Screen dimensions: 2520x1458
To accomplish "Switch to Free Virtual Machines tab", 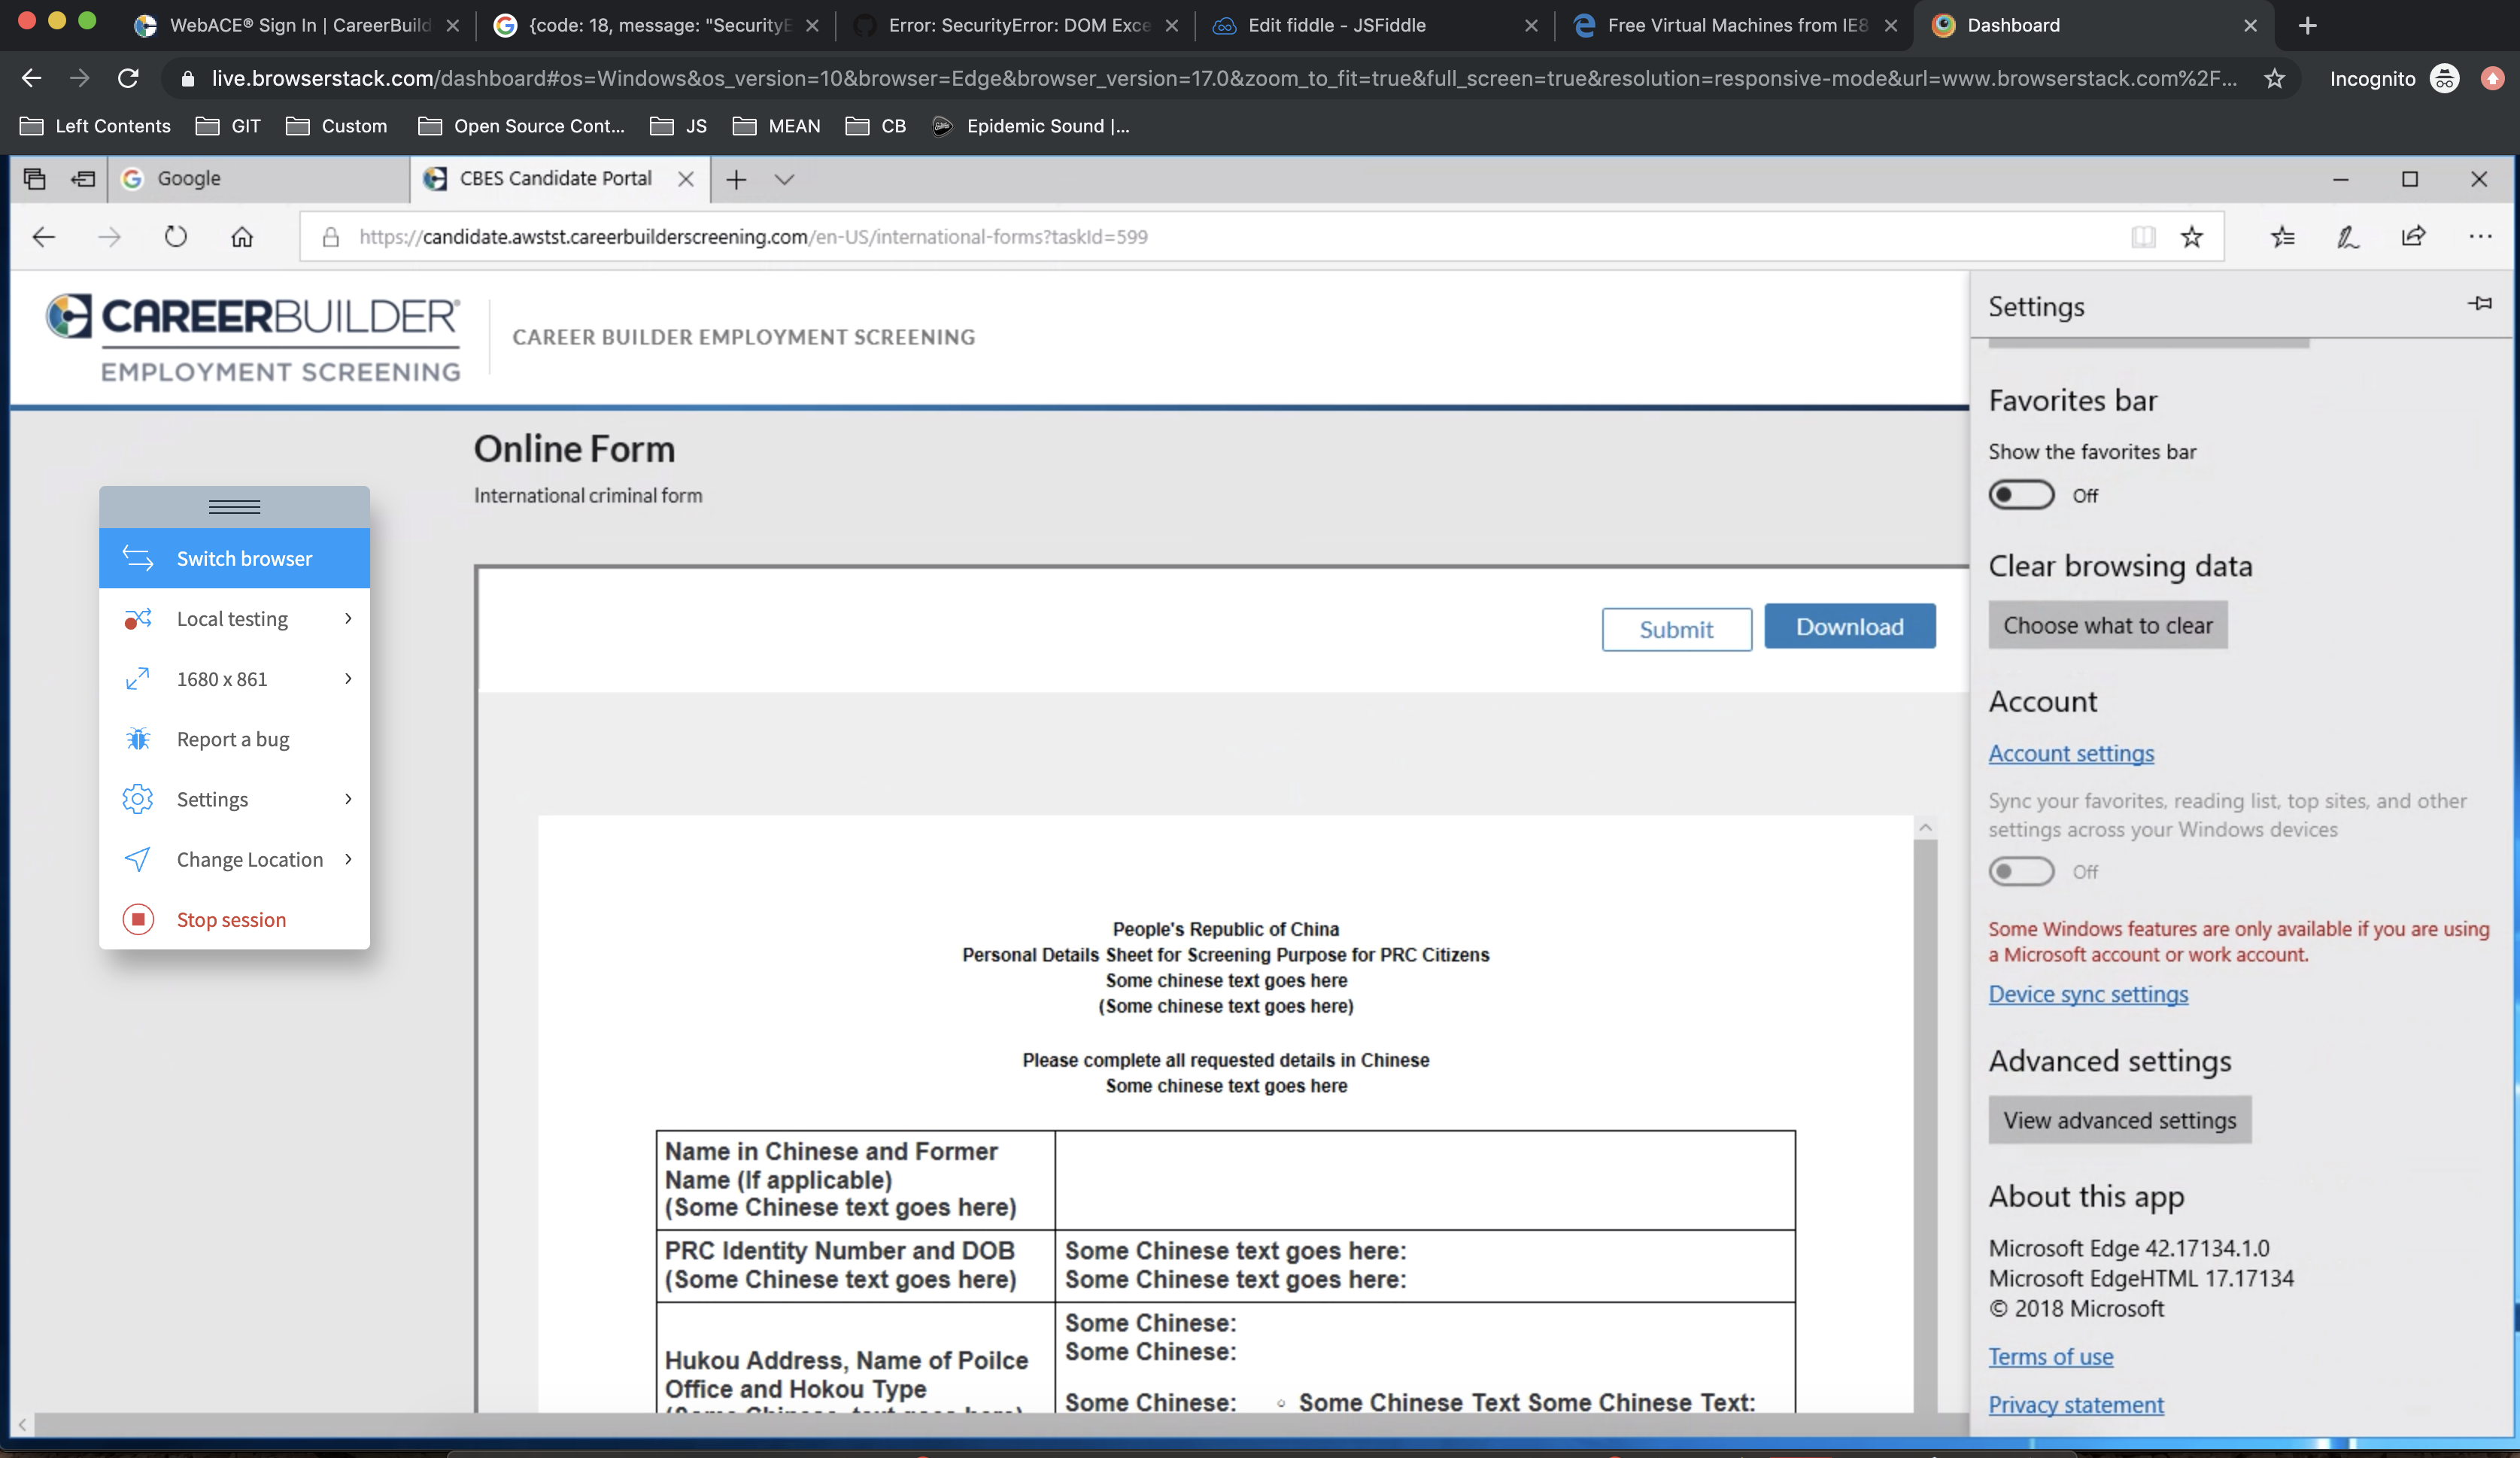I will 1733,26.
